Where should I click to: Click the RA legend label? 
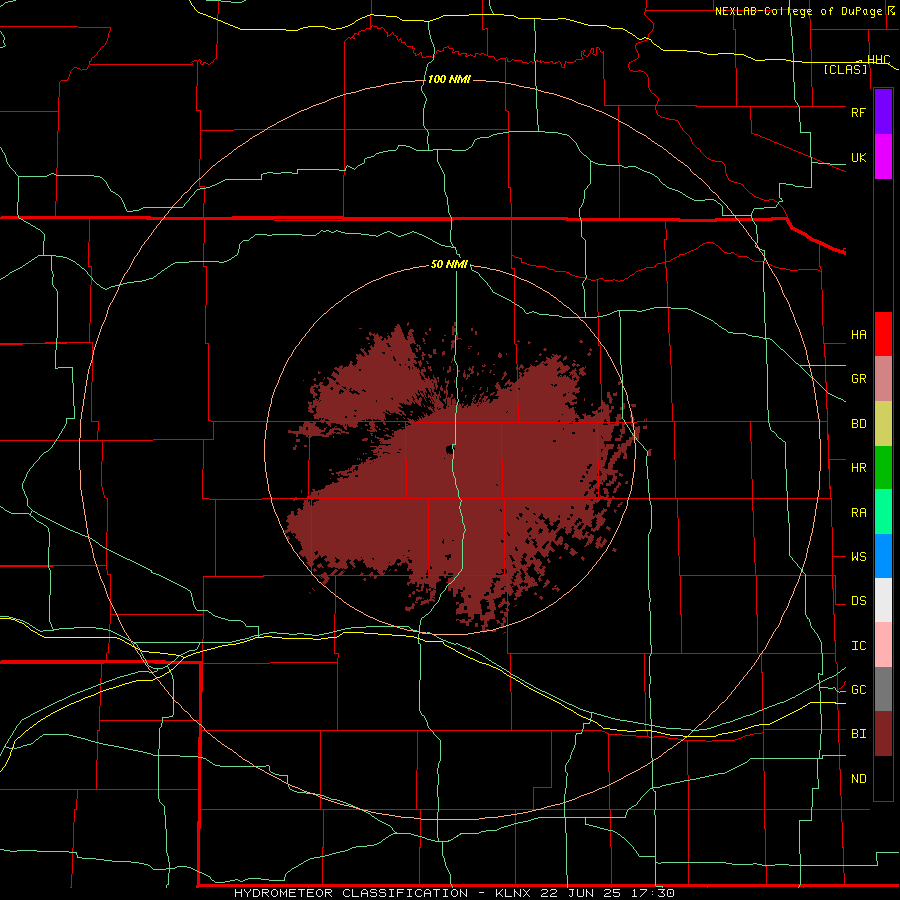[858, 513]
